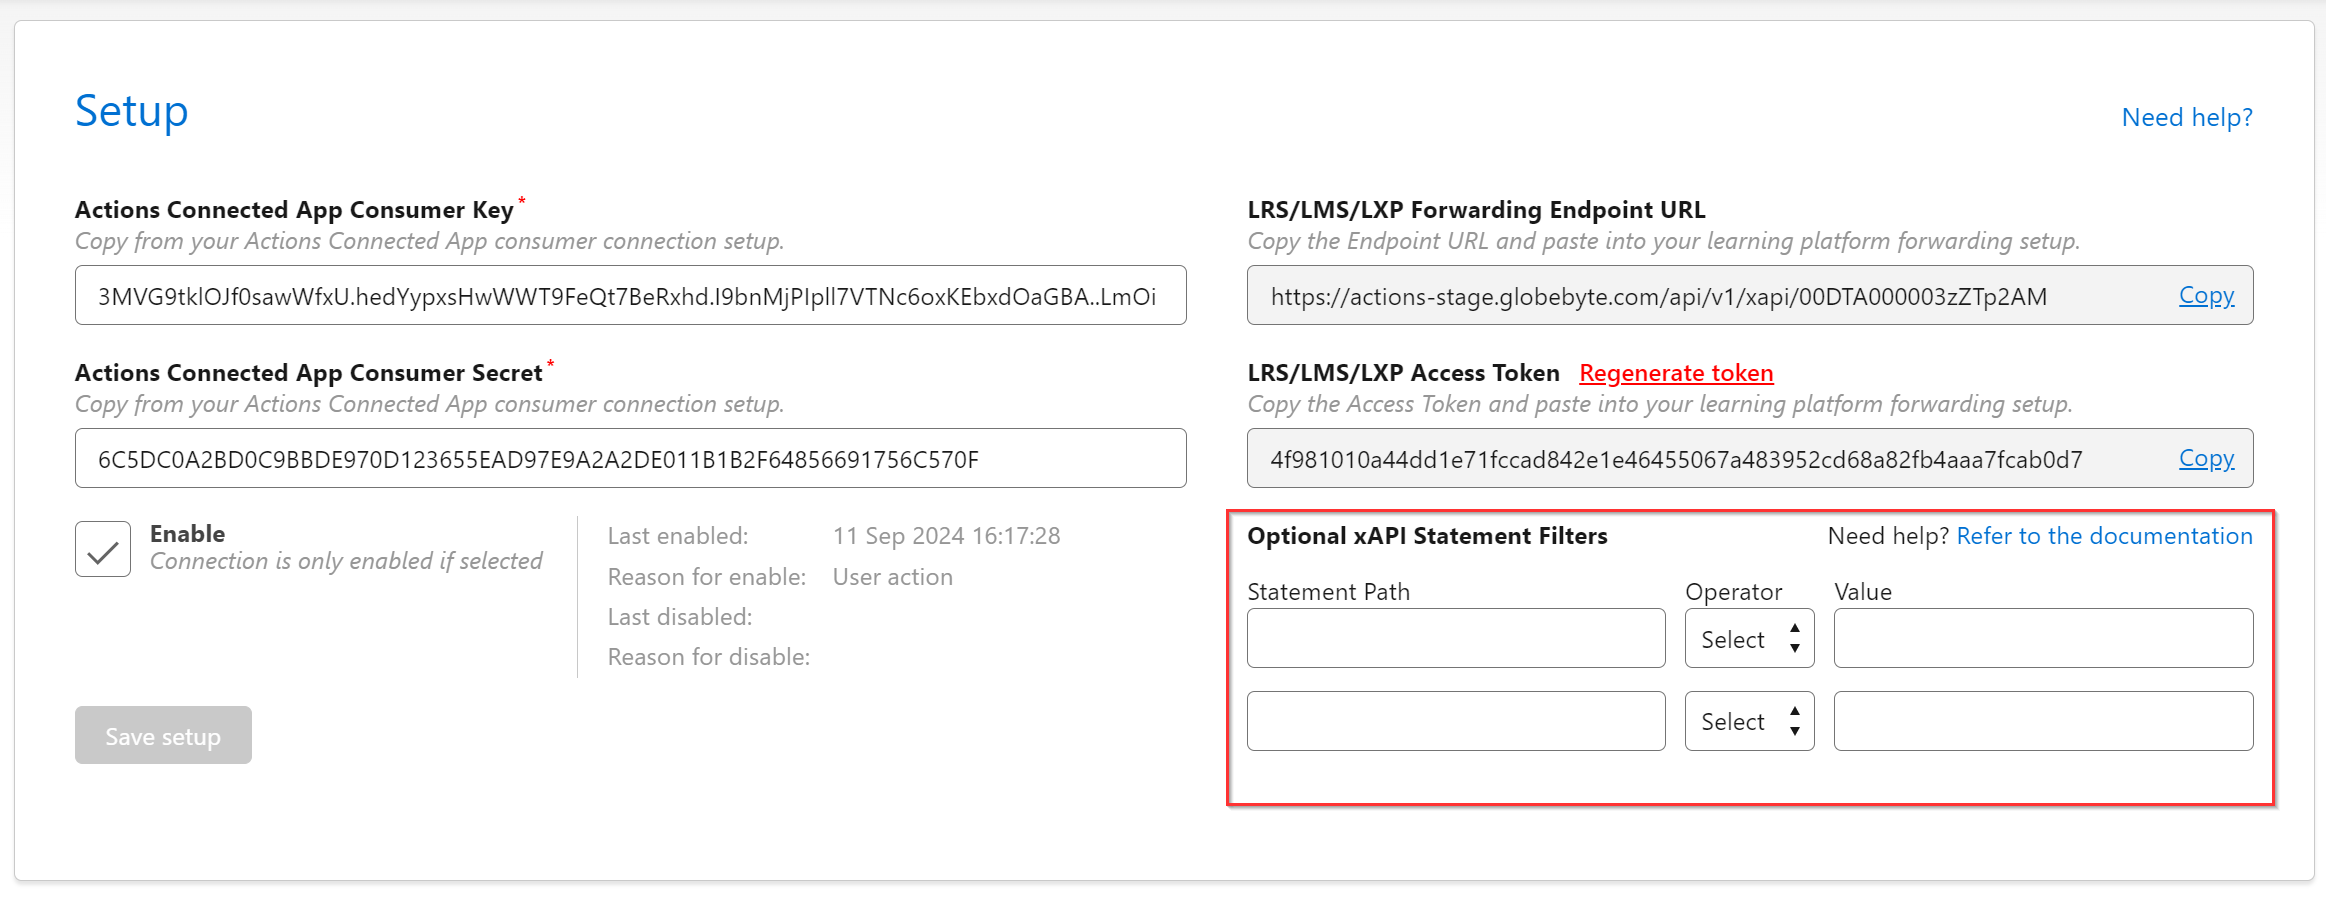
Task: Click the Forwarding Endpoint URL text field
Action: pos(1700,296)
